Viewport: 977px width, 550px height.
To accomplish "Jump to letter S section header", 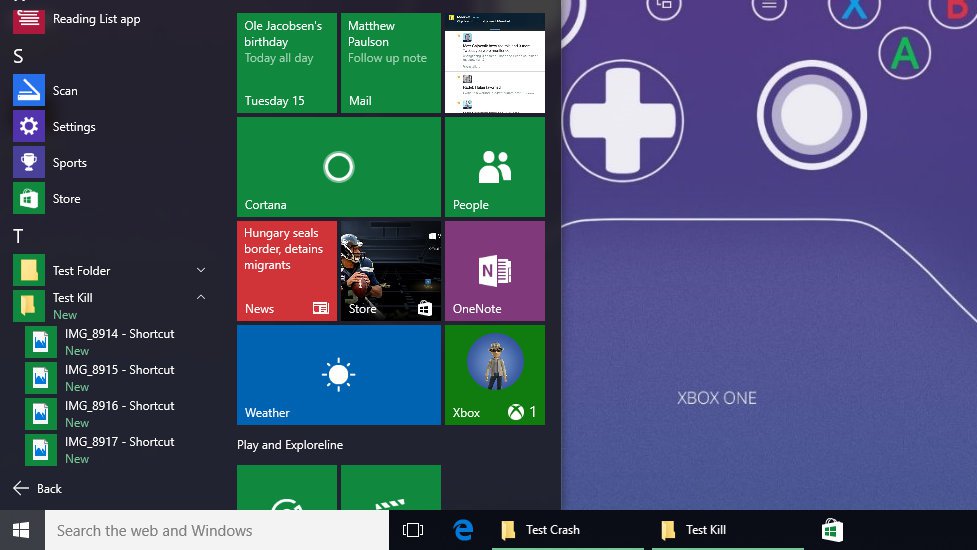I will tap(18, 57).
